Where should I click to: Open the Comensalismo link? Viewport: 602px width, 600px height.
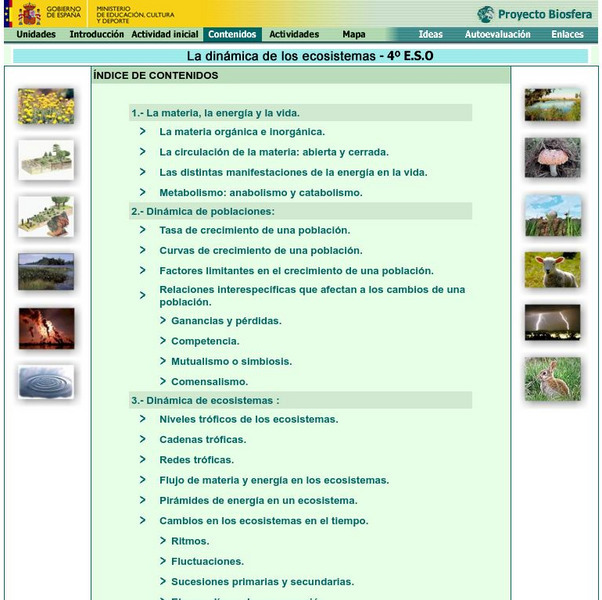click(210, 382)
